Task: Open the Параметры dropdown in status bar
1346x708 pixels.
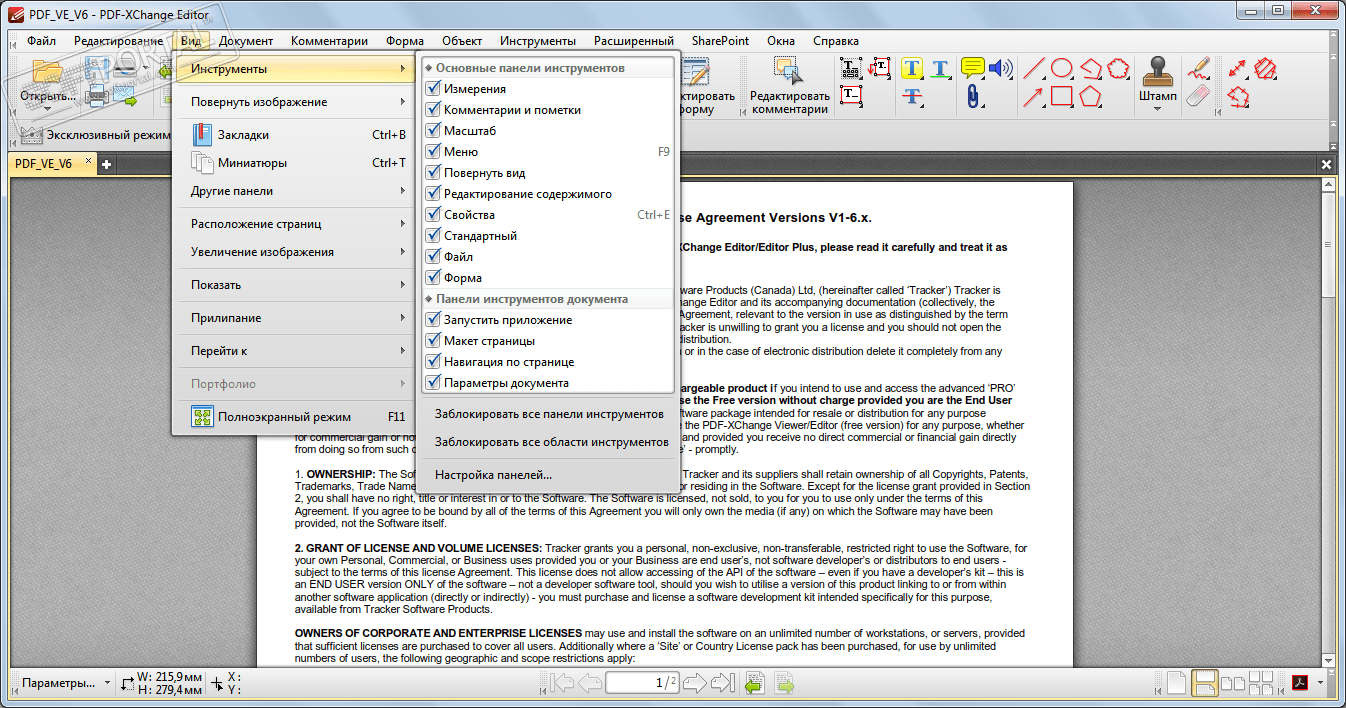Action: [66, 683]
